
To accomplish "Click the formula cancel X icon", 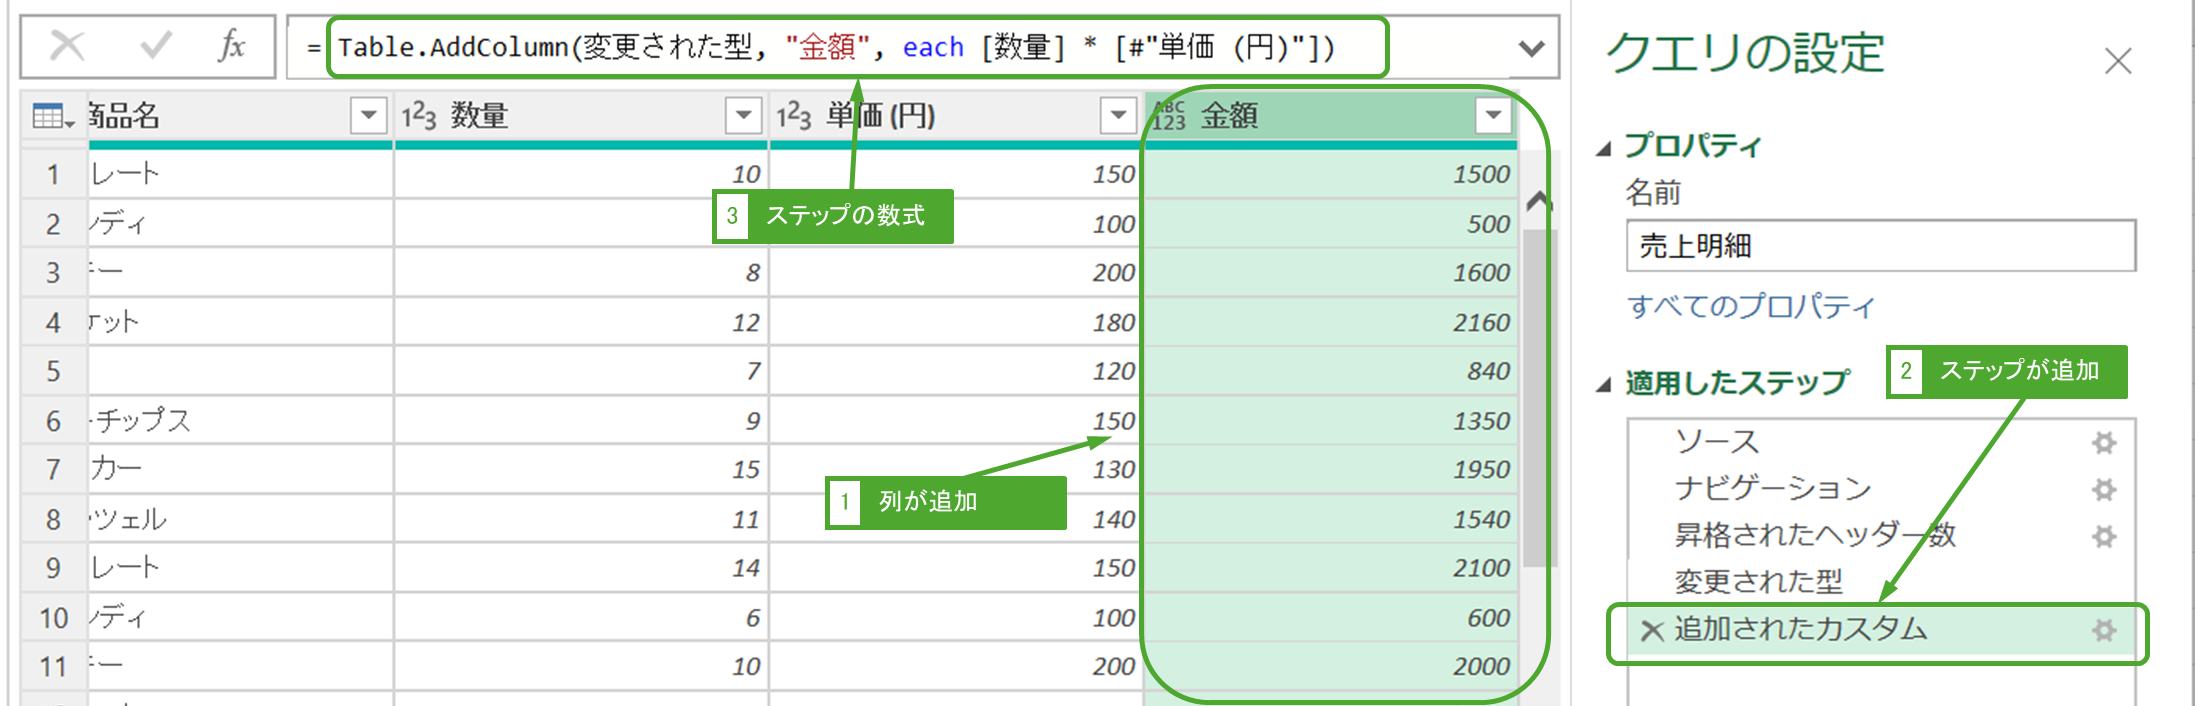I will tap(67, 46).
